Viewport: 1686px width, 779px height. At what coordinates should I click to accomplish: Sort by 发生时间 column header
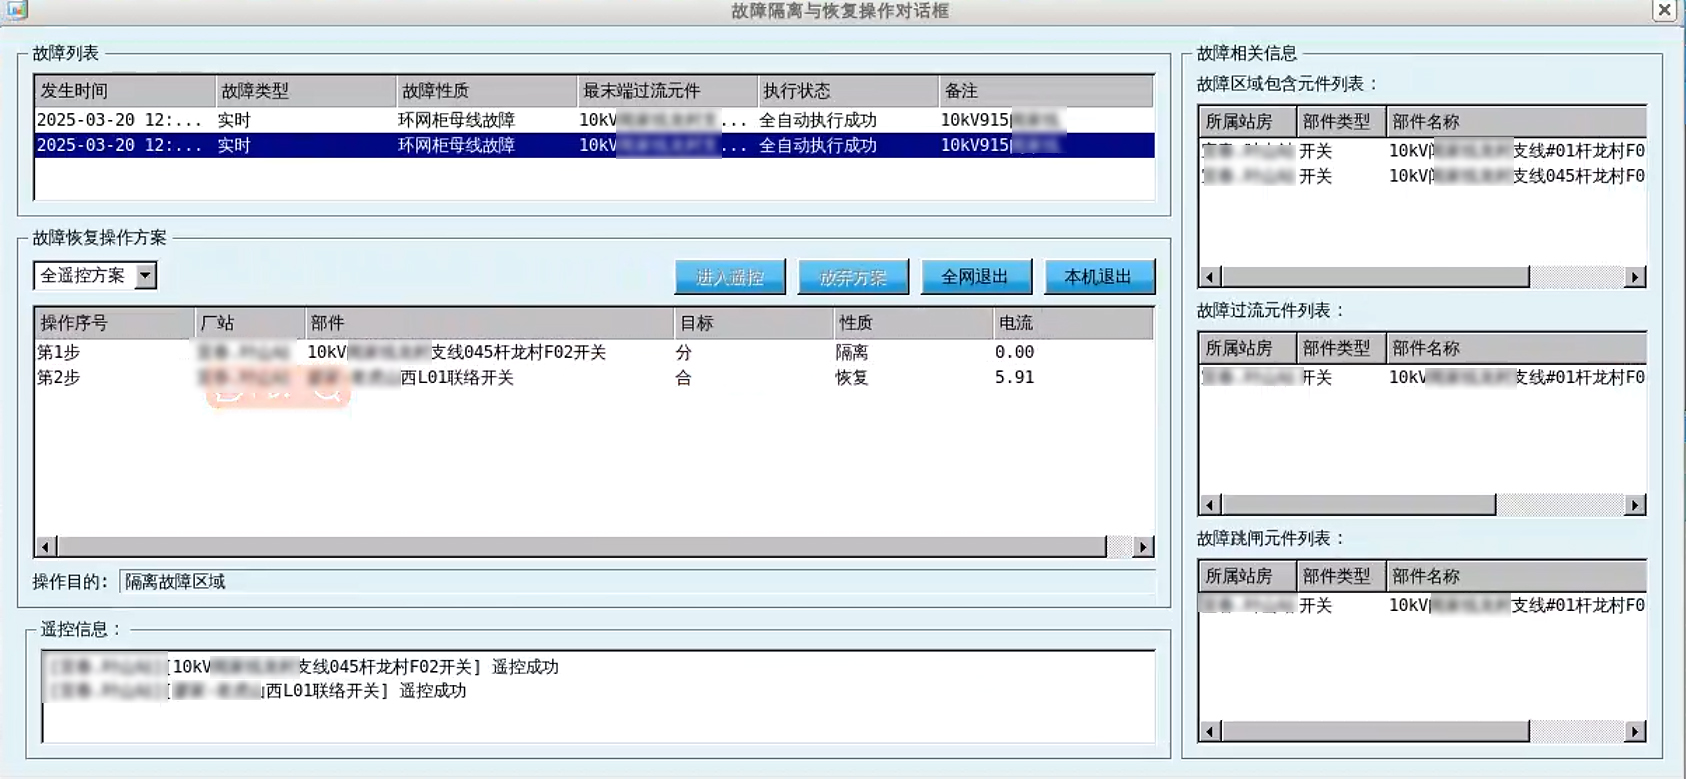pos(124,91)
